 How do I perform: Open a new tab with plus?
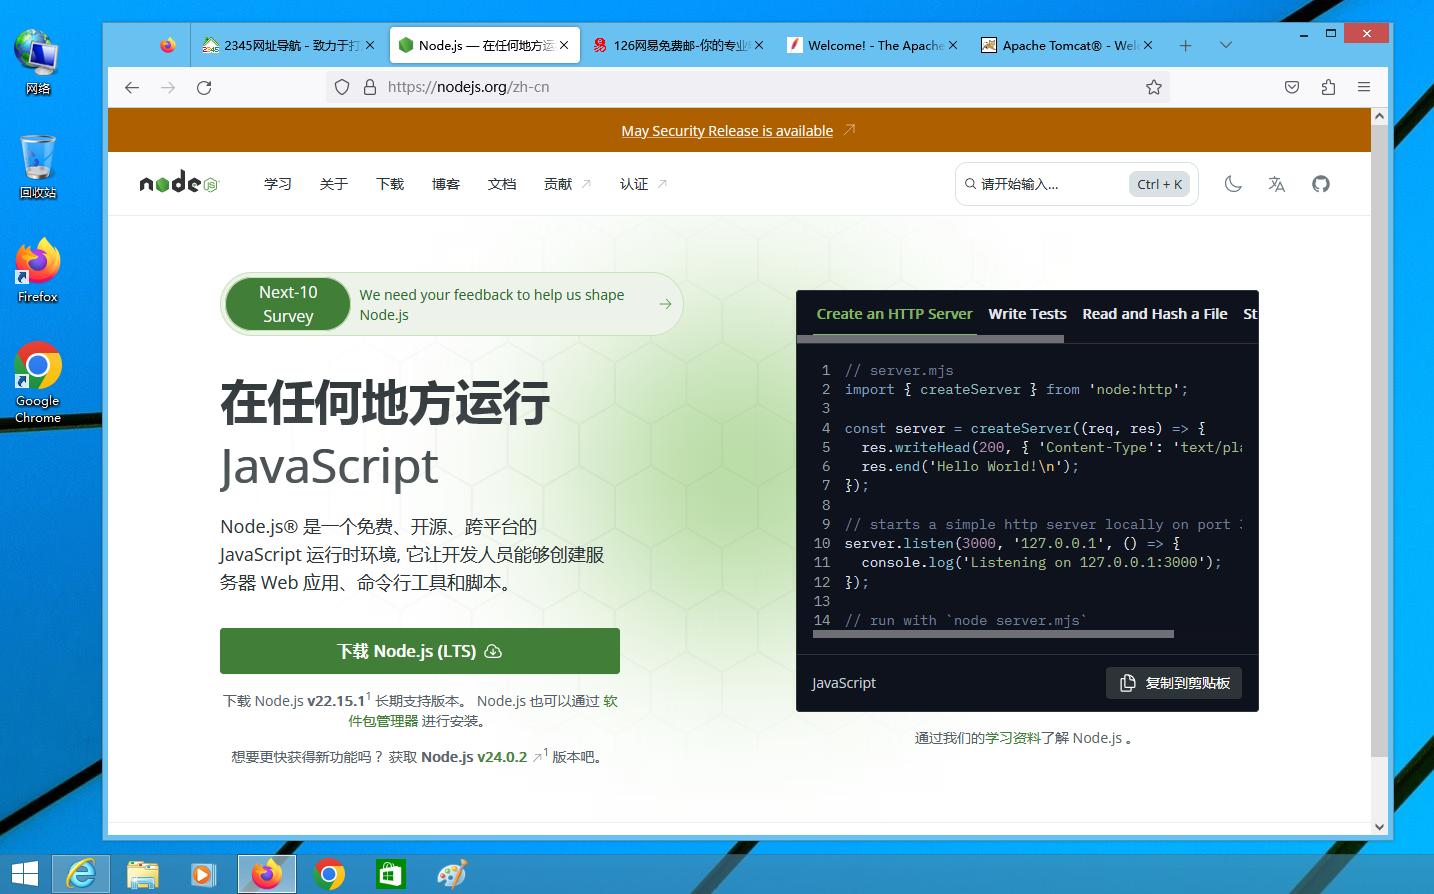1185,45
